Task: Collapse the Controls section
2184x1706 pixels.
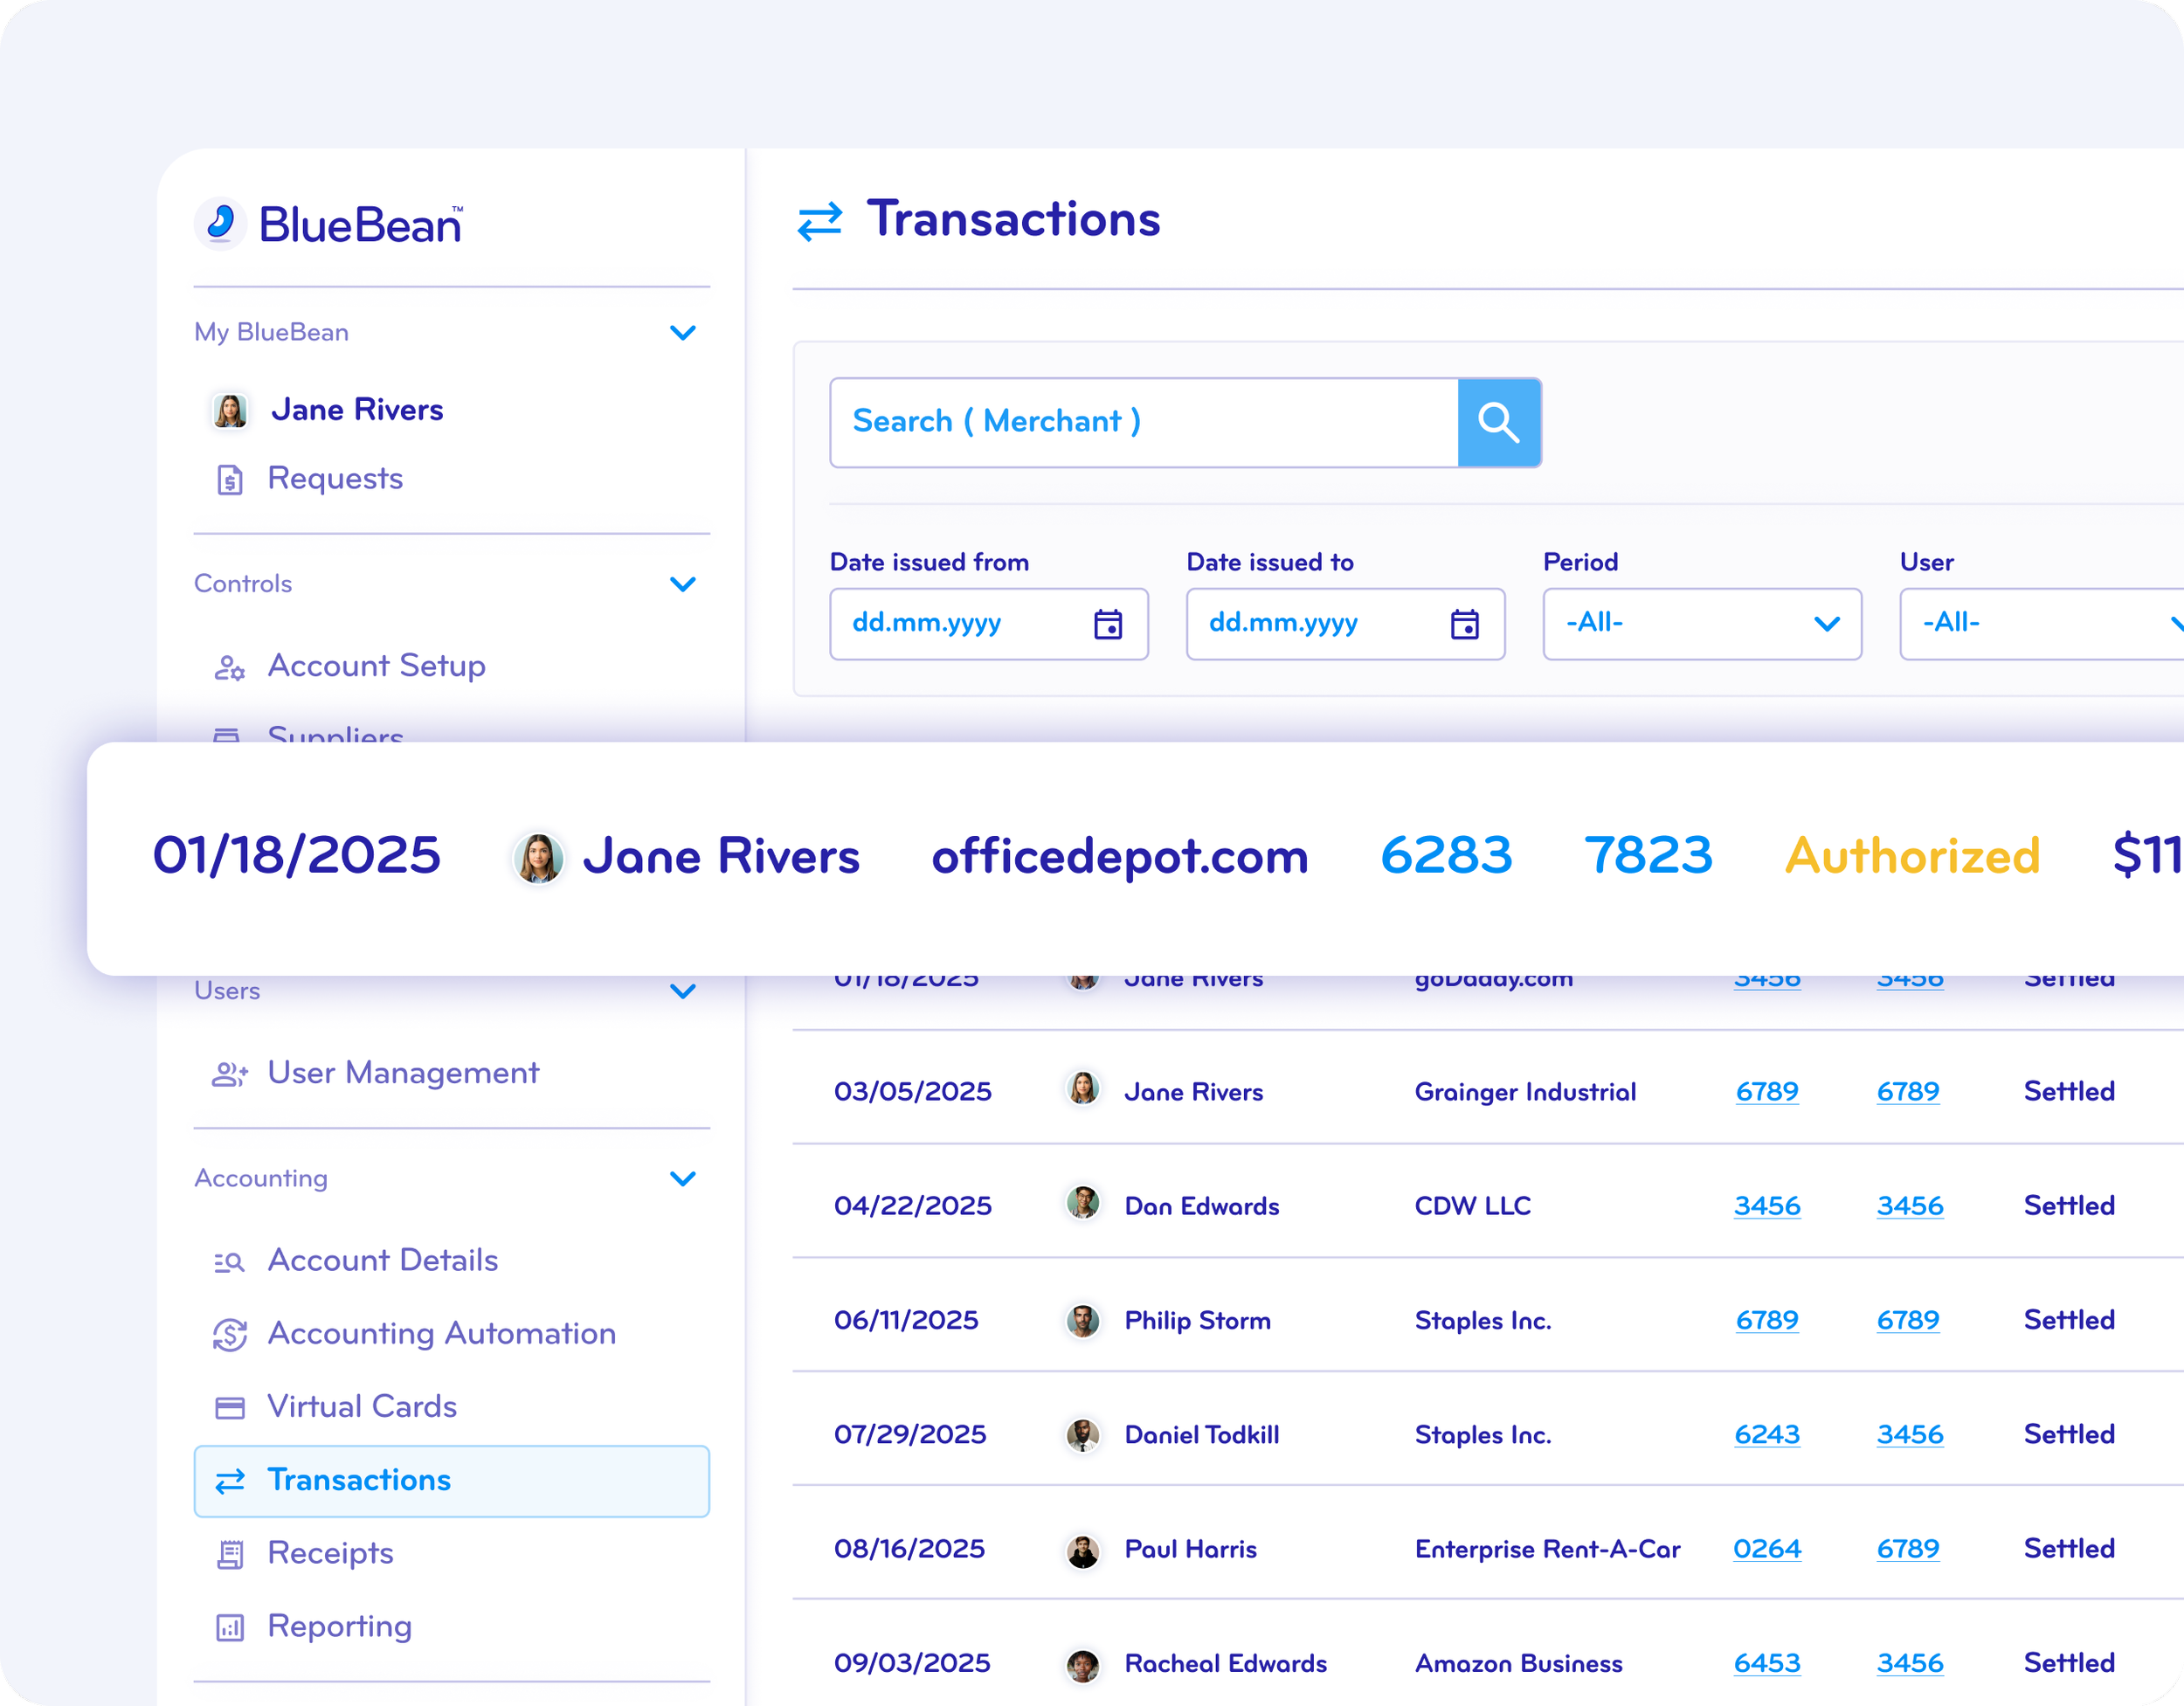Action: click(684, 583)
